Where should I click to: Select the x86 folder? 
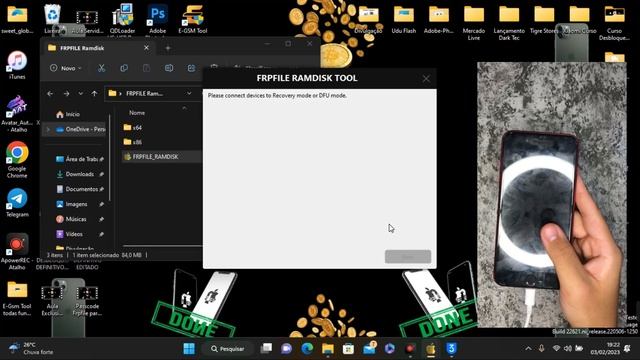pyautogui.click(x=133, y=142)
